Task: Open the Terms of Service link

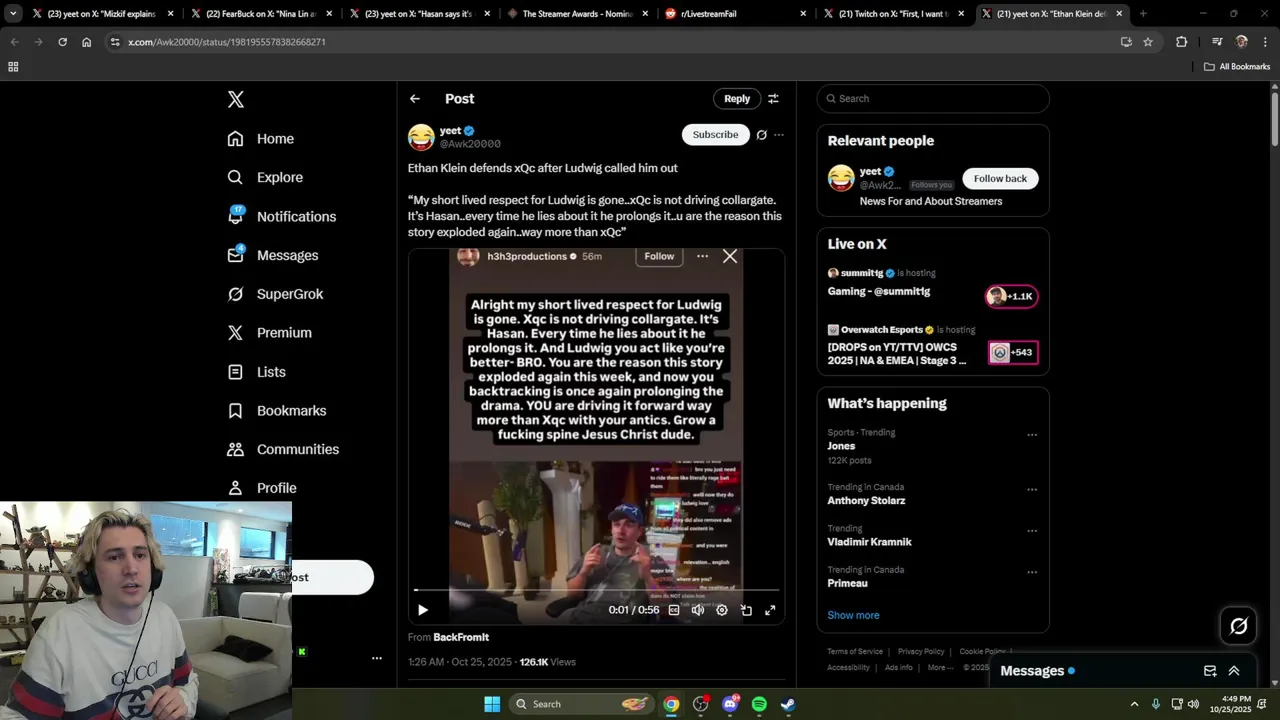Action: tap(855, 652)
